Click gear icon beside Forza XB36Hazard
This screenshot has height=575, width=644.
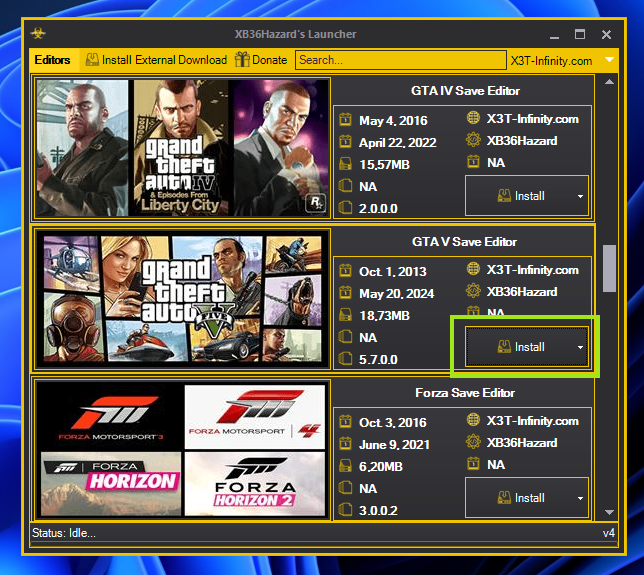click(x=473, y=442)
